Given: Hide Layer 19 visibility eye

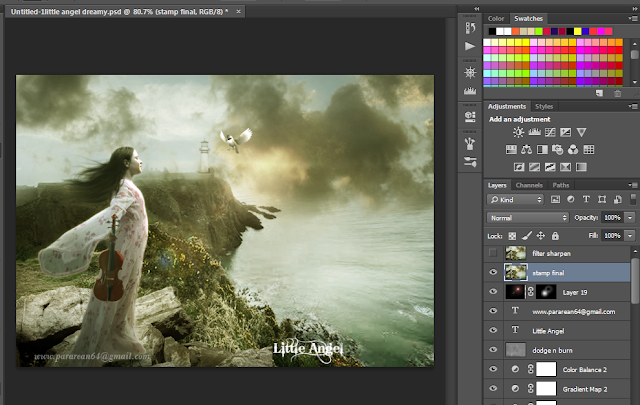Looking at the screenshot, I should click(493, 292).
